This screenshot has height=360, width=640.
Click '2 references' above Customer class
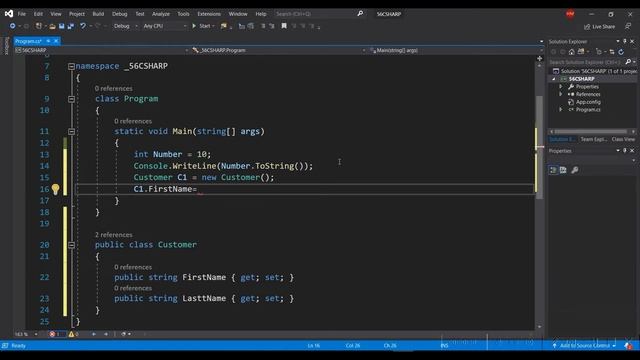[113, 235]
